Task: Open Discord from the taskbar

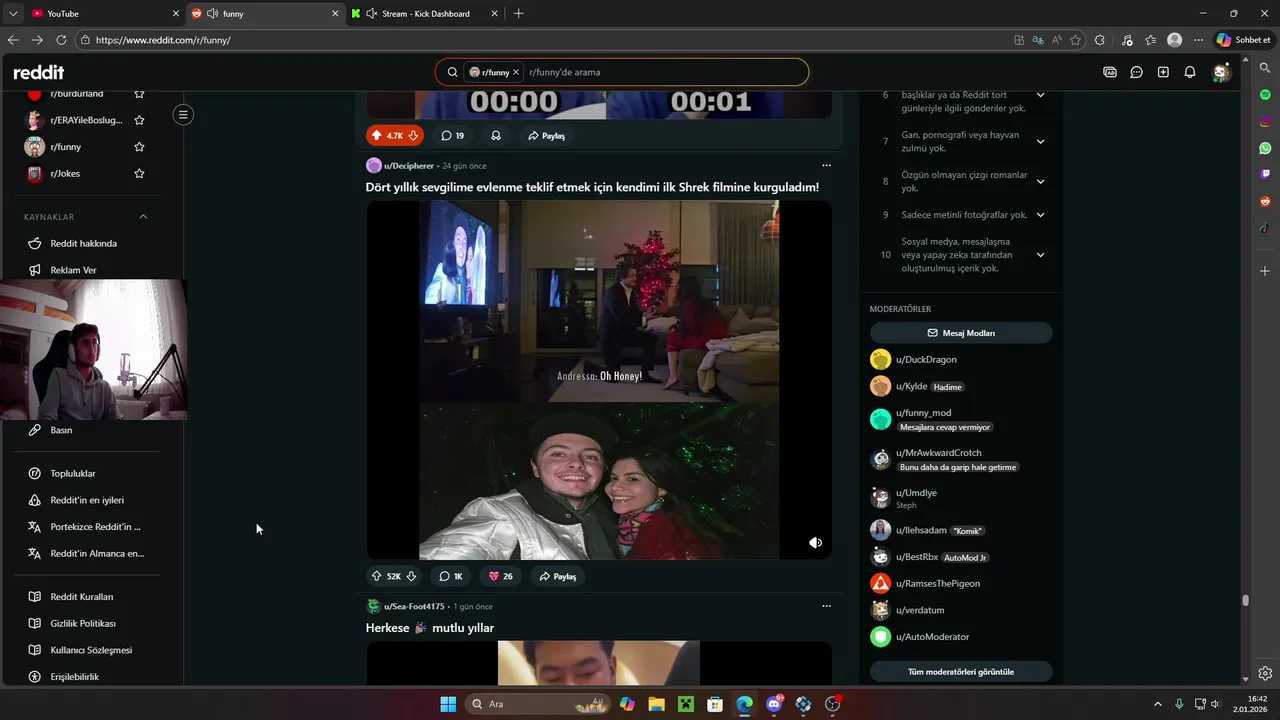Action: coord(774,704)
